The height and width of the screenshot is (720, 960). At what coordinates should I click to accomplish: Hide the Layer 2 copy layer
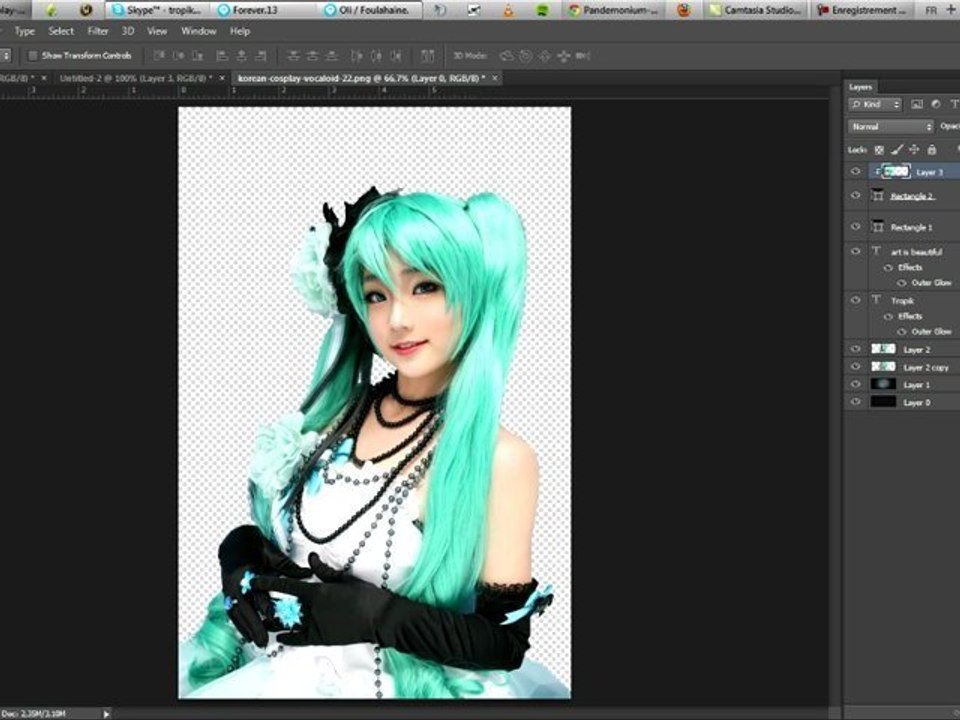point(855,367)
